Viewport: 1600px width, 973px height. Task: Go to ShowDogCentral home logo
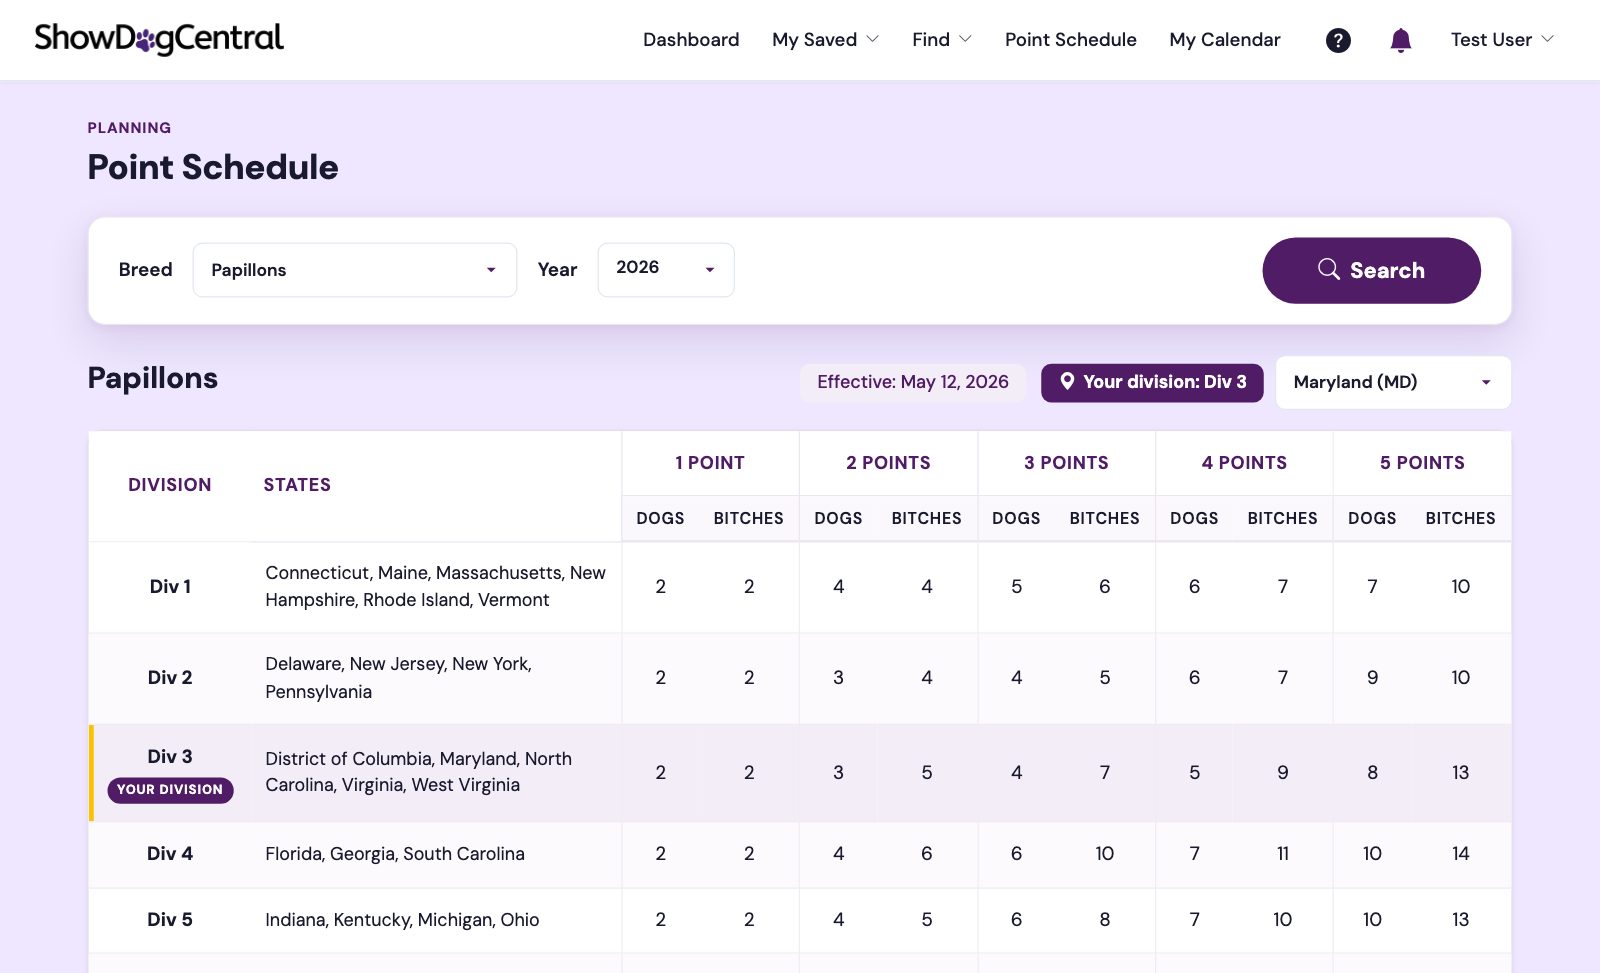click(x=159, y=39)
